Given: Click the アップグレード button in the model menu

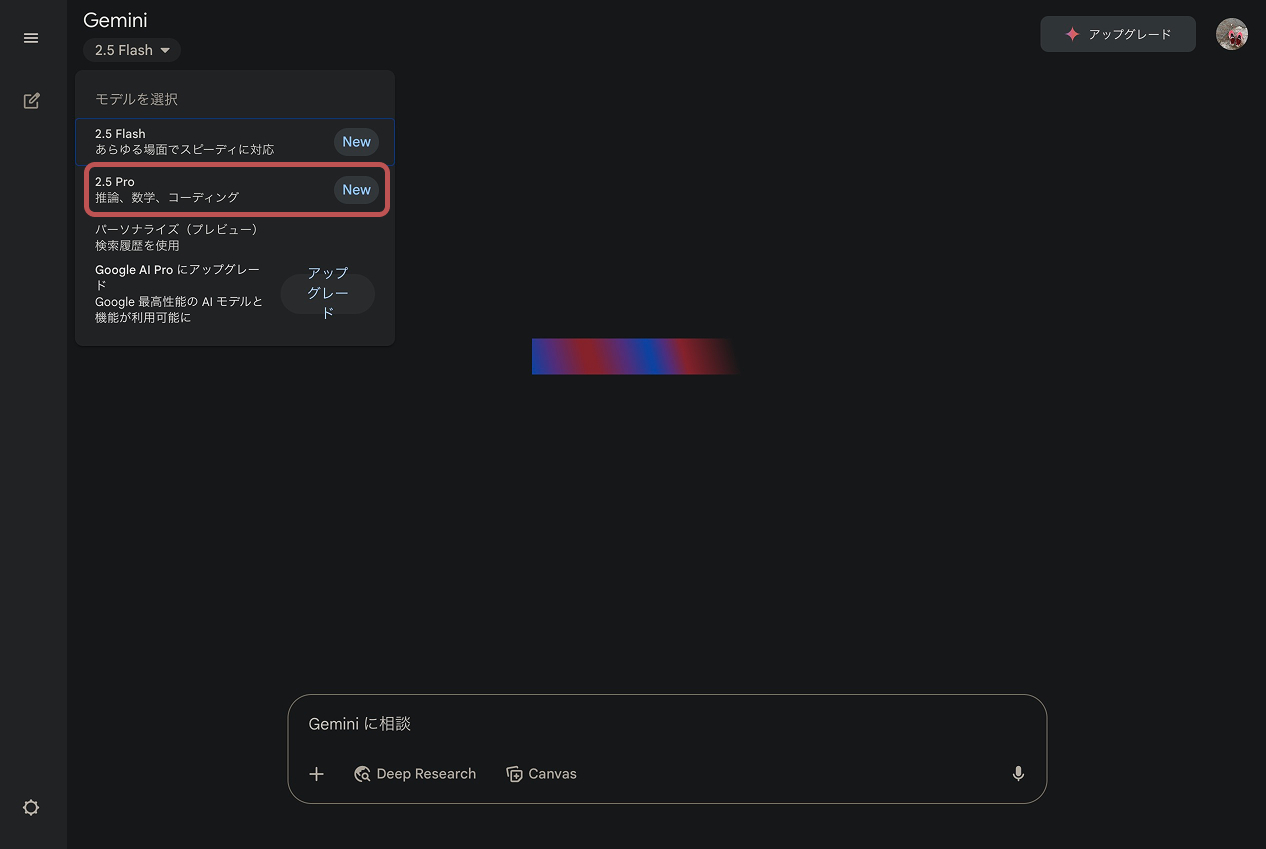Looking at the screenshot, I should pyautogui.click(x=327, y=293).
